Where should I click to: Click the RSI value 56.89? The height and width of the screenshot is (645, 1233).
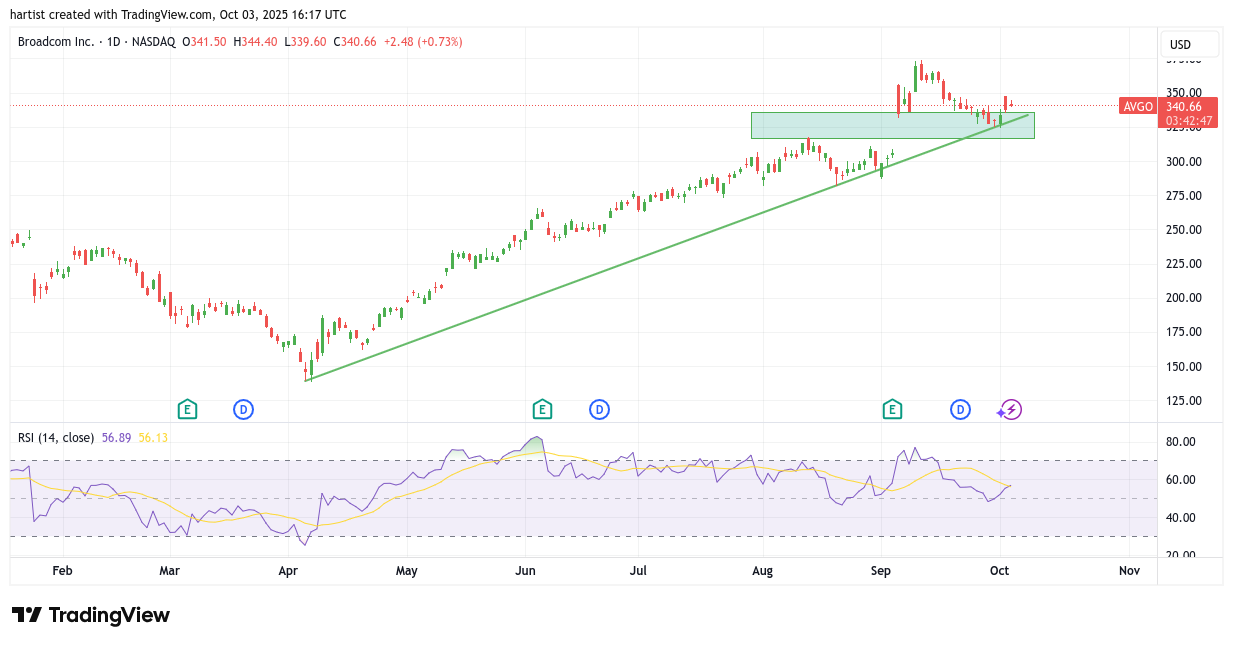pos(117,437)
